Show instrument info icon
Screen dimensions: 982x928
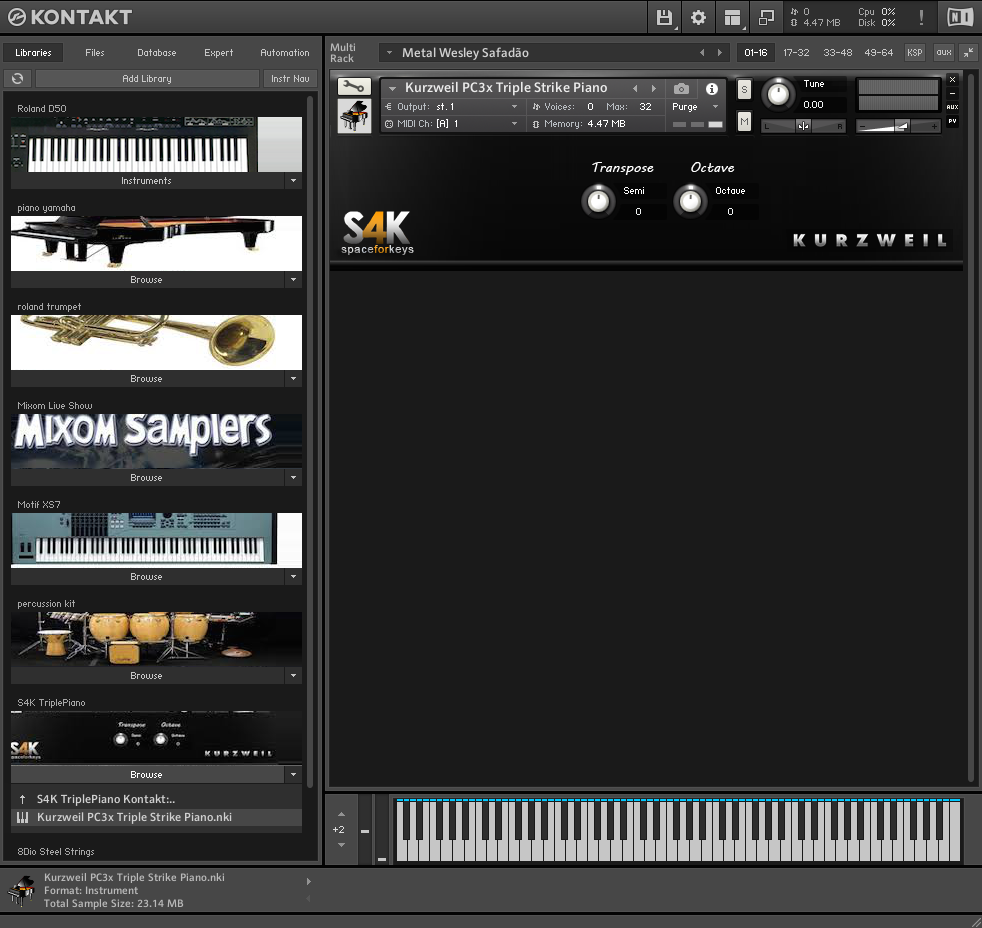711,89
